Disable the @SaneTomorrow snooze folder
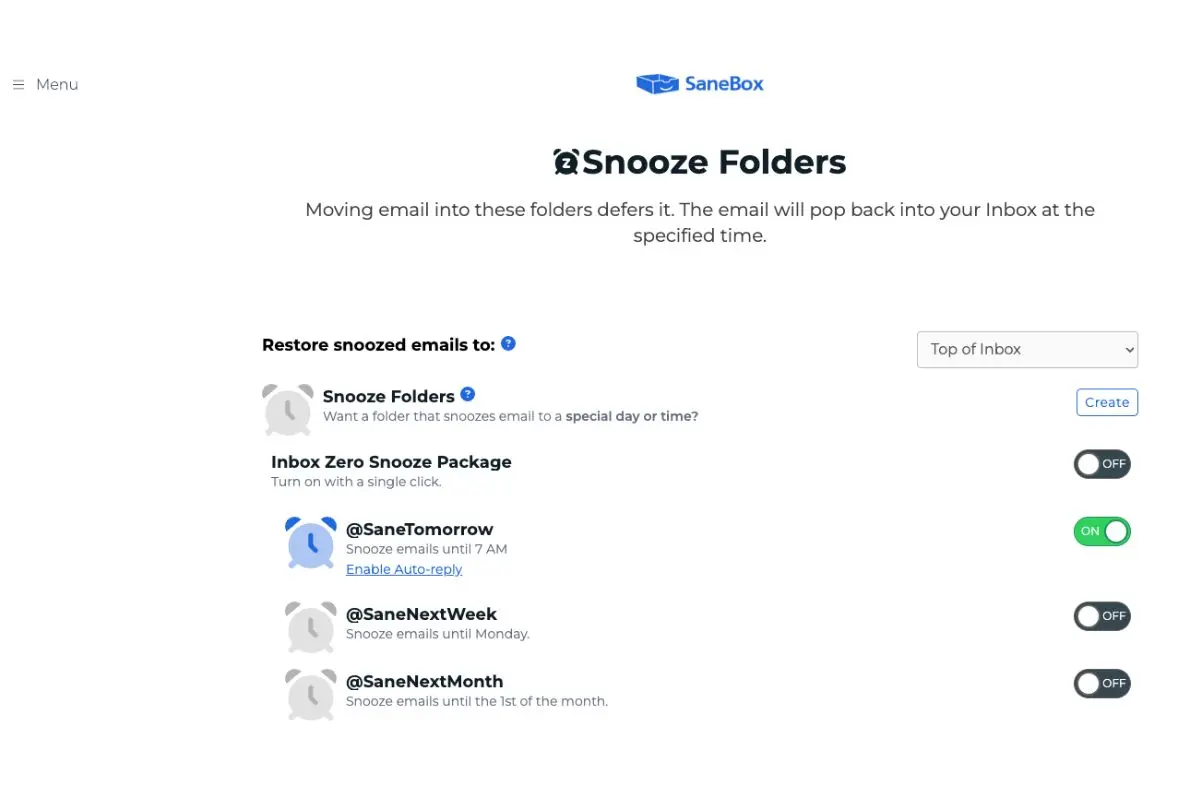The height and width of the screenshot is (800, 1200). click(1102, 531)
